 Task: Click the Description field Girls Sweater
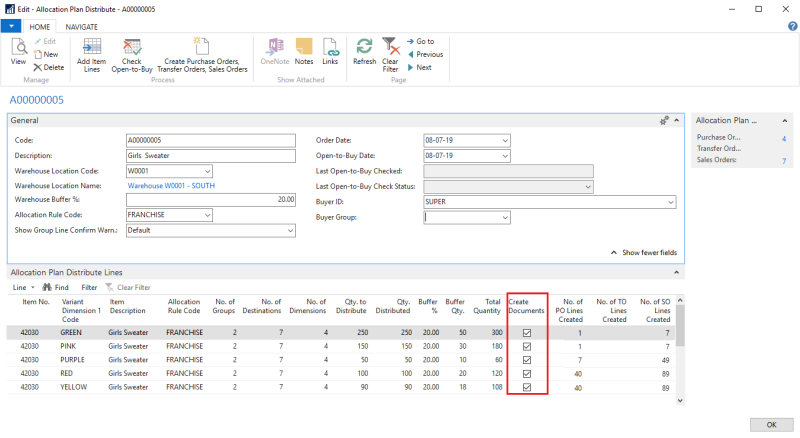coord(211,156)
